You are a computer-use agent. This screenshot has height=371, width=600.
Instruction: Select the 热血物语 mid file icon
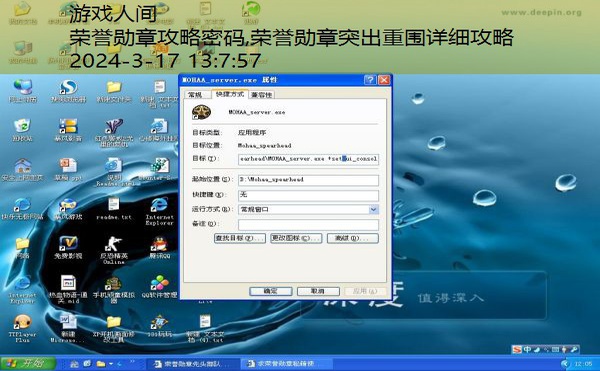tap(68, 290)
